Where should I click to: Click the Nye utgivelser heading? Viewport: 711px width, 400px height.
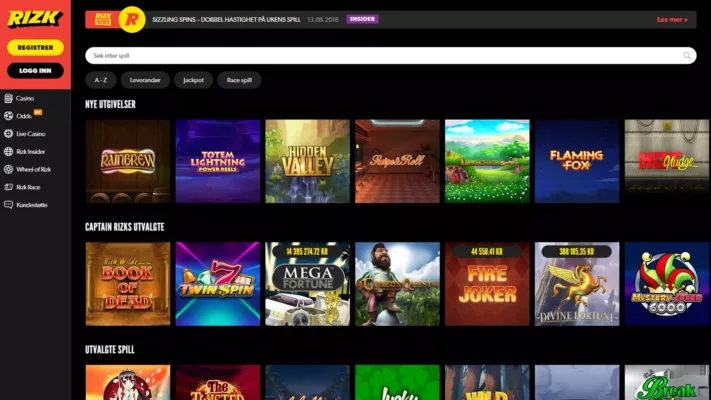click(110, 104)
